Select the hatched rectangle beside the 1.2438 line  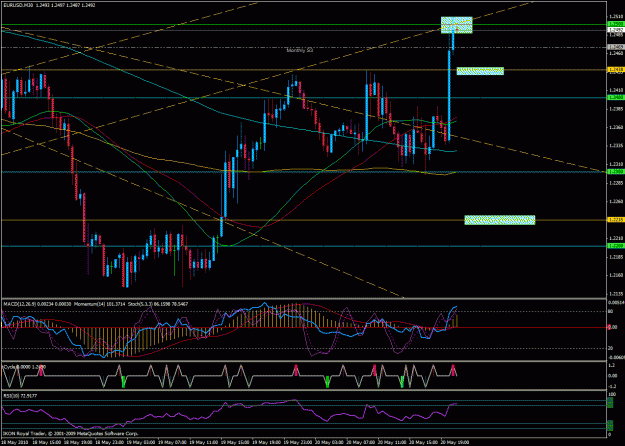click(480, 71)
